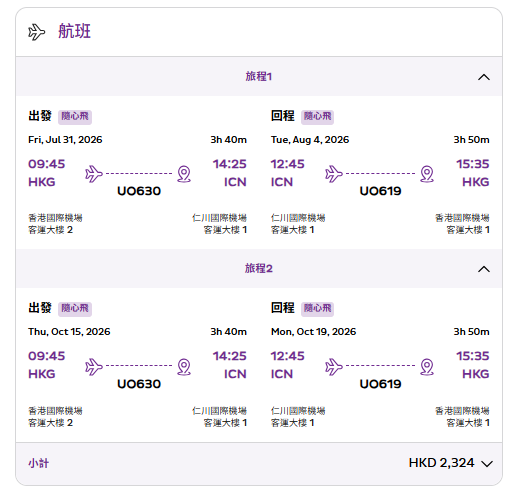Viewport: 507px width, 494px height.
Task: Click 回程 heading in 旅程1
Action: [283, 116]
